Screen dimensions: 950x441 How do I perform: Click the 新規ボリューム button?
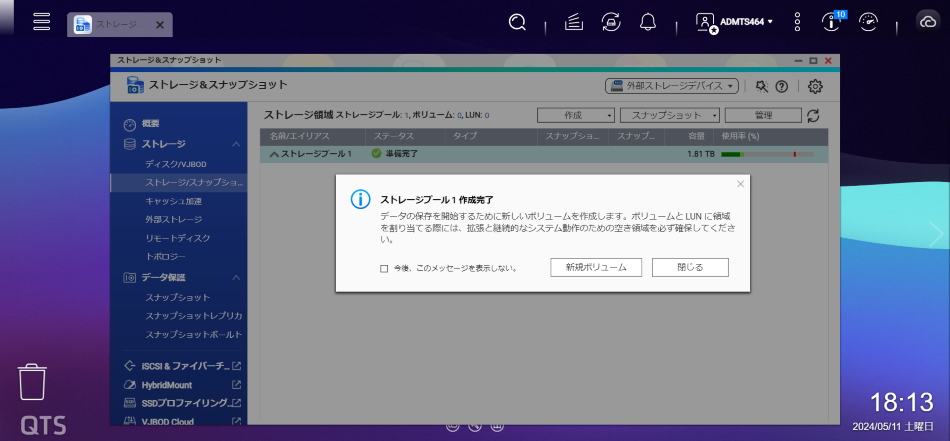pos(596,267)
